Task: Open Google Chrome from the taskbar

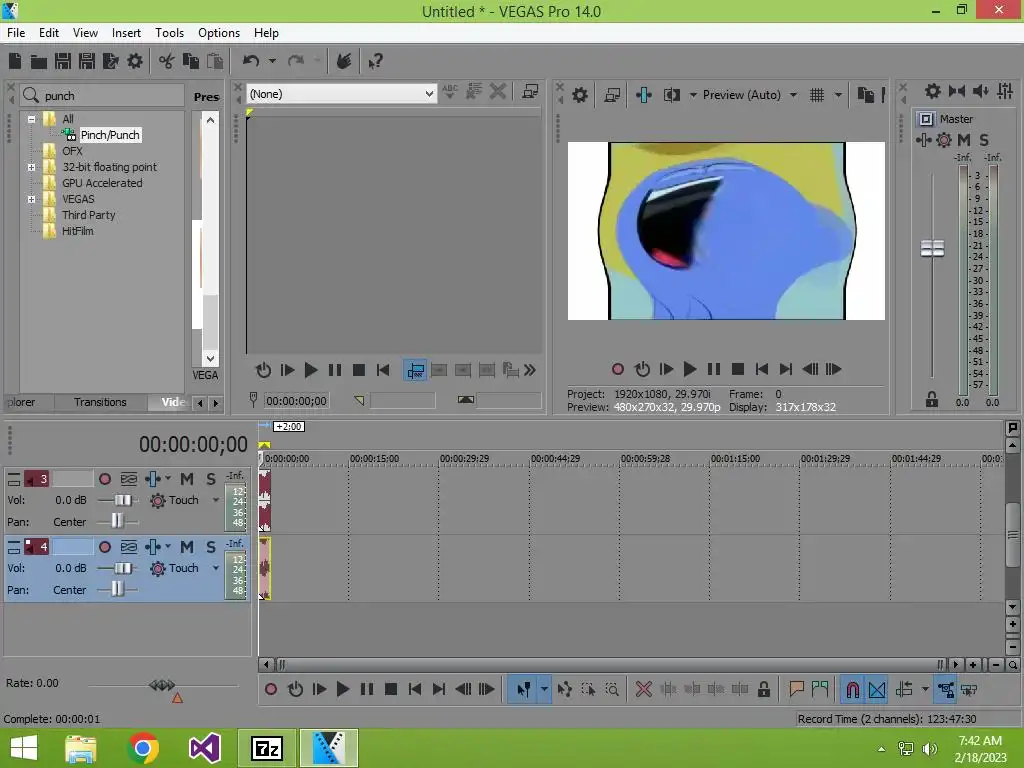Action: (x=143, y=748)
